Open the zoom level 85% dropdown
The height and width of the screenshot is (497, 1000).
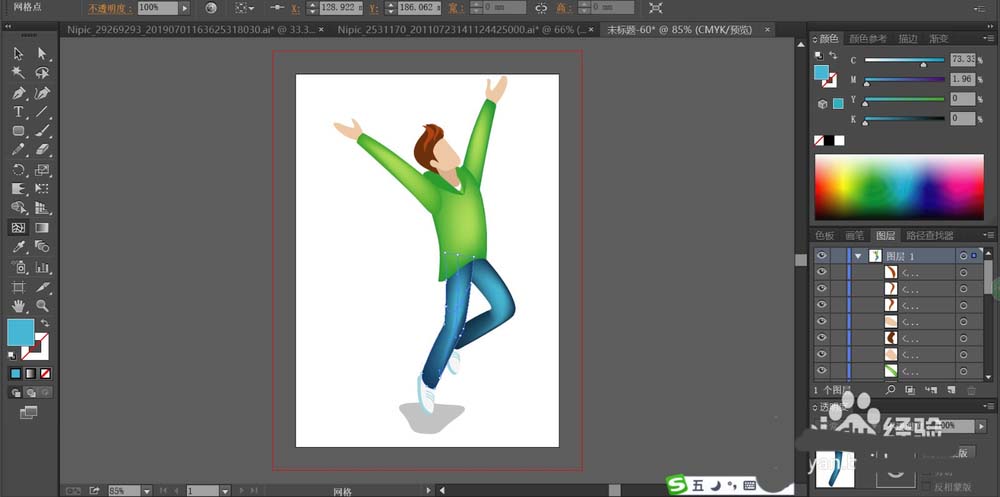[146, 491]
